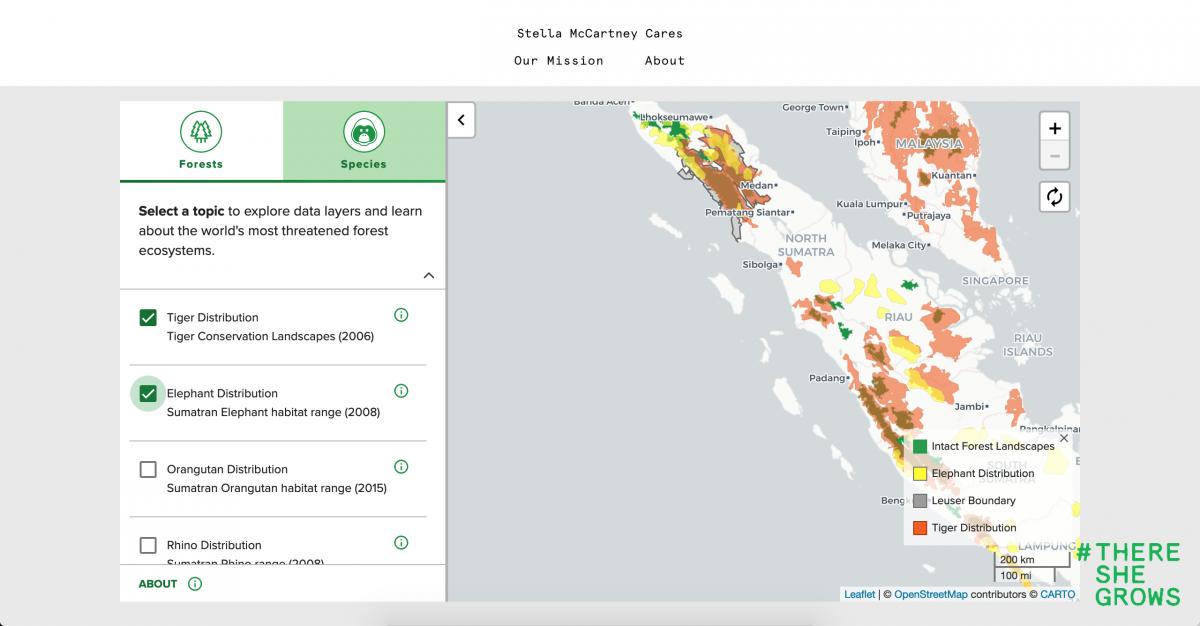Click the Leuser Boundary gray swatch
This screenshot has height=626, width=1200.
click(920, 500)
